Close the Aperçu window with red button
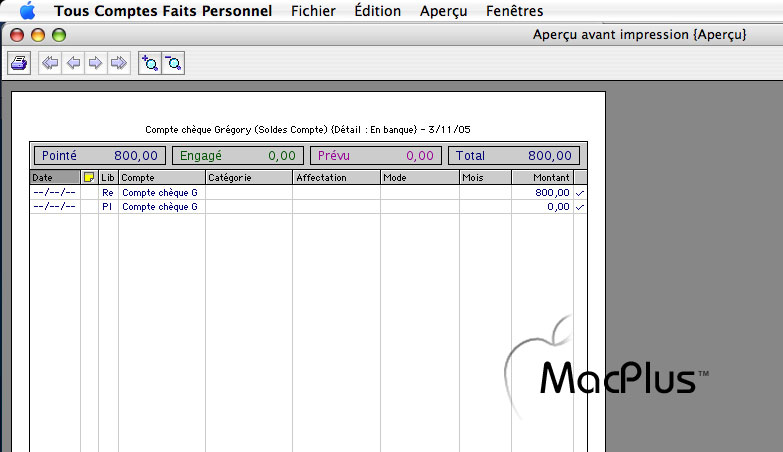 17,35
